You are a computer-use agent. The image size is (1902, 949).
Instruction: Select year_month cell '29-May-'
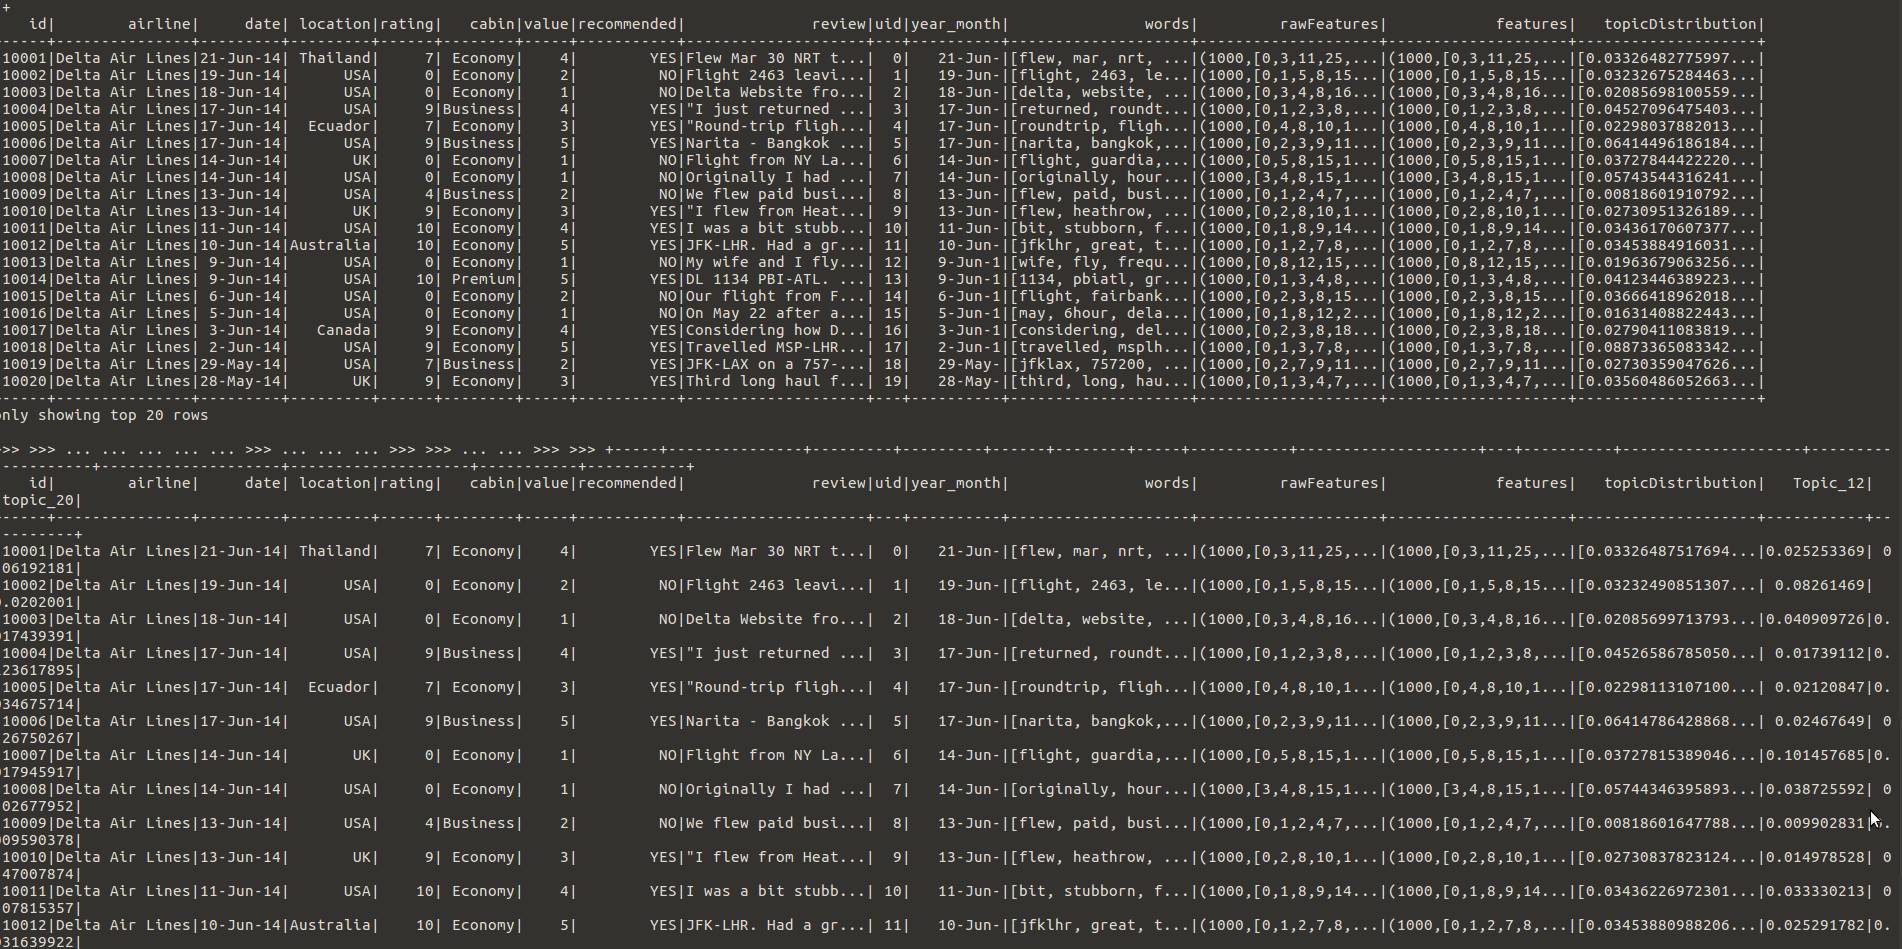[x=969, y=364]
